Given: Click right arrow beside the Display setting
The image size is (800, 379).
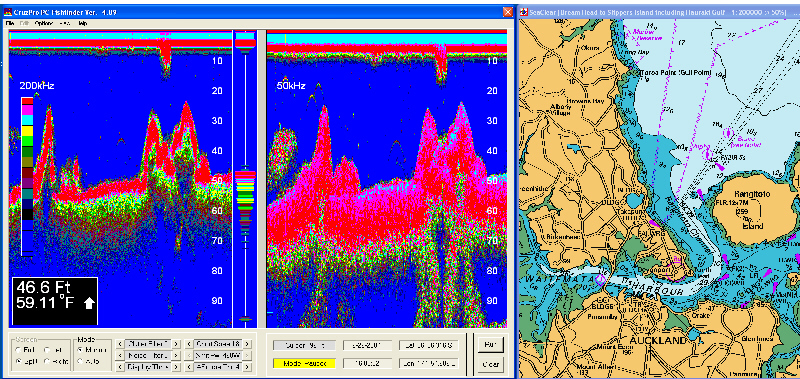Looking at the screenshot, I should [176, 367].
